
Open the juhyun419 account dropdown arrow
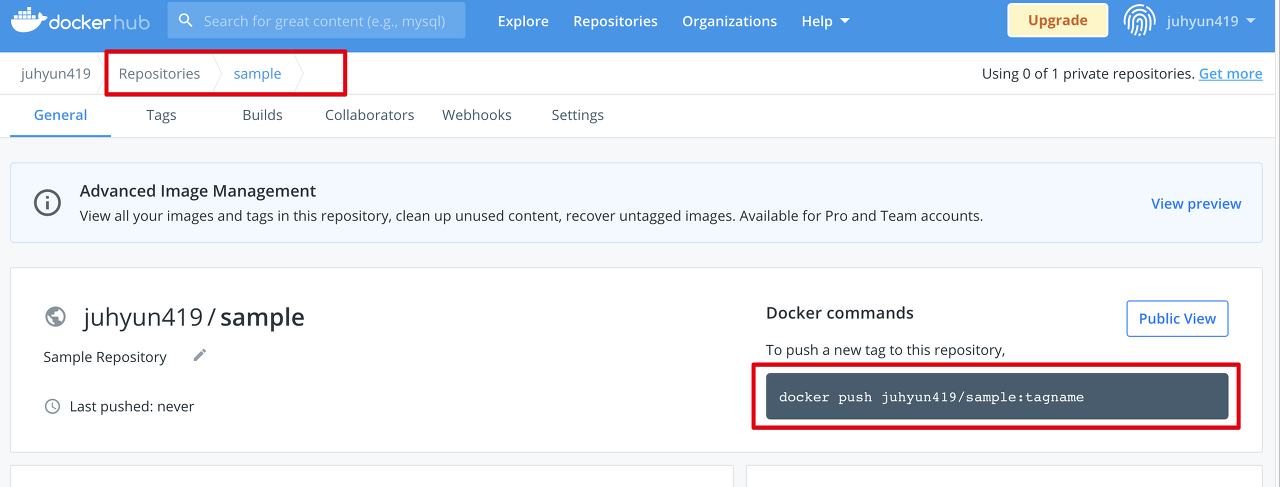pyautogui.click(x=1251, y=21)
